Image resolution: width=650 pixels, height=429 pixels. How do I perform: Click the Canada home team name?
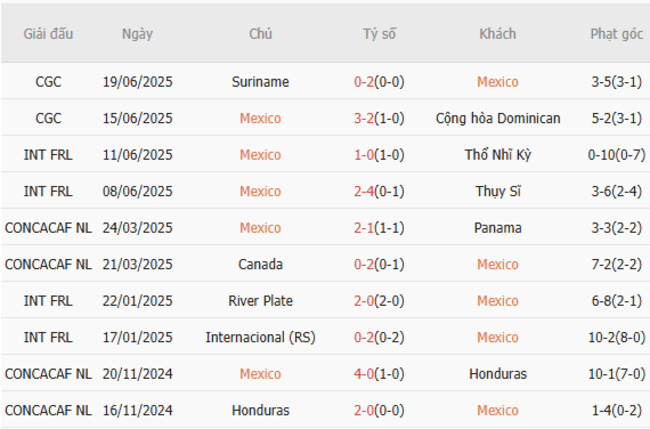pyautogui.click(x=260, y=264)
